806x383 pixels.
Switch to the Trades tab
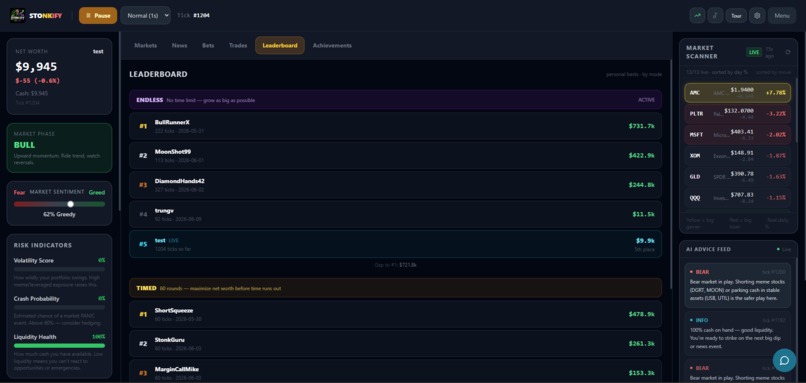click(238, 45)
